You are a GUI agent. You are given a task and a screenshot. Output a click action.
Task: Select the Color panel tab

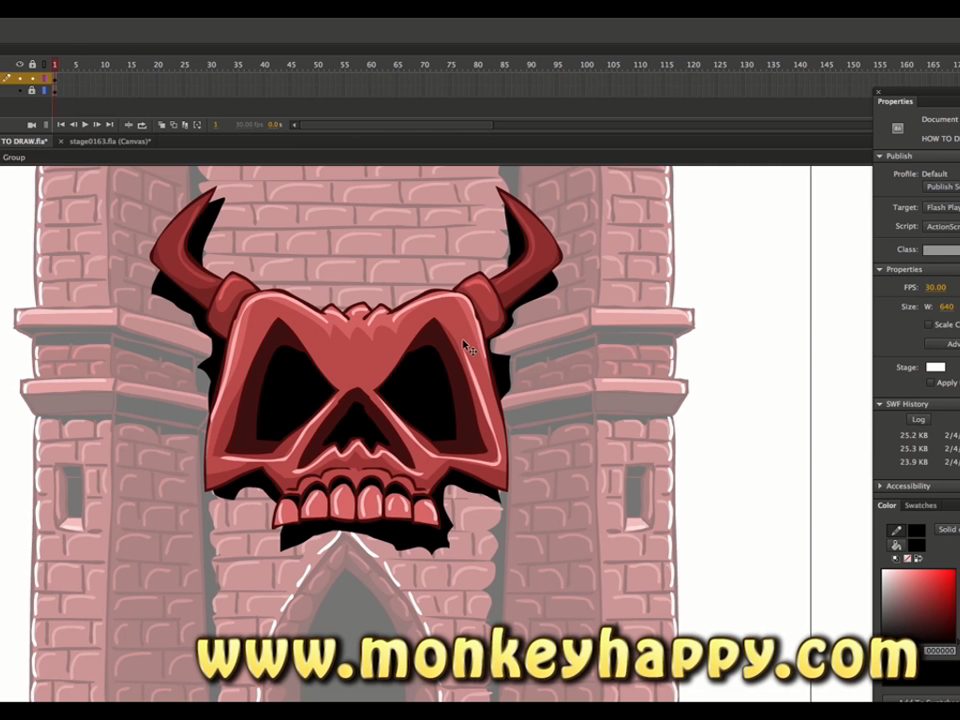tap(887, 506)
